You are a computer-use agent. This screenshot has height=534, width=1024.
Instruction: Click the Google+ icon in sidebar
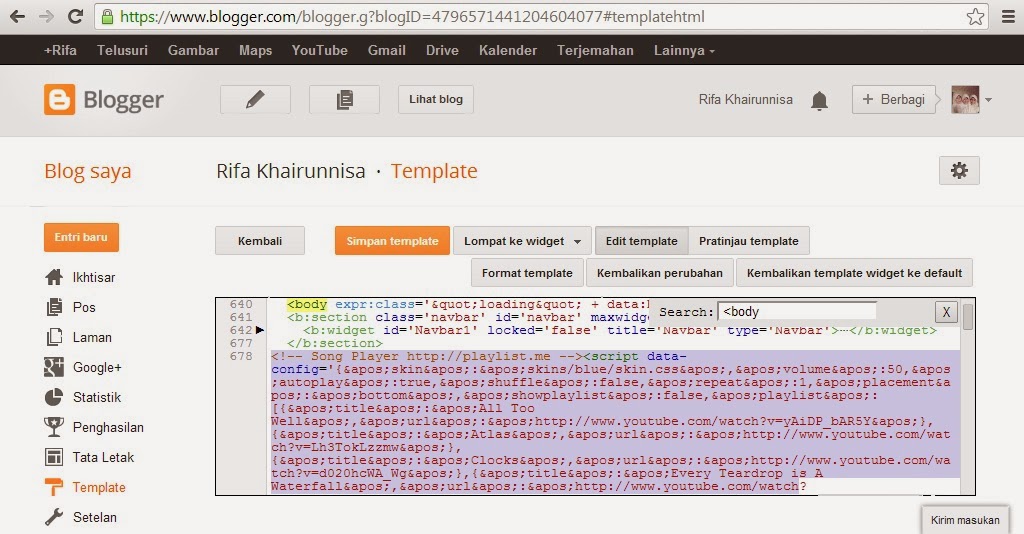point(54,367)
